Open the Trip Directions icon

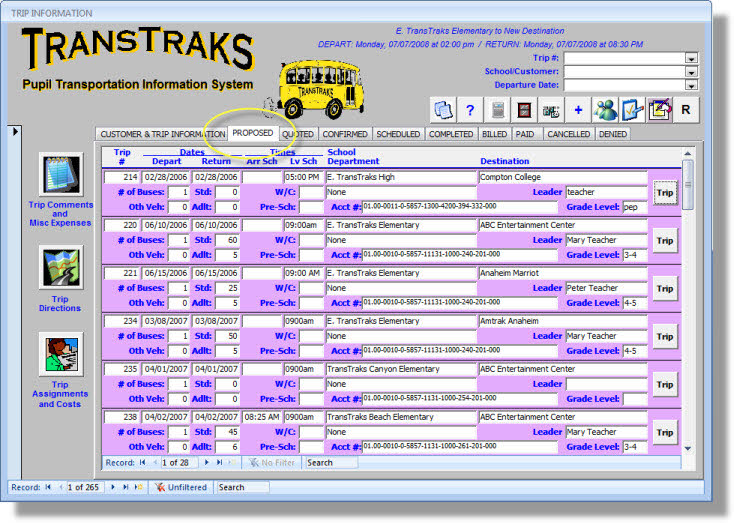60,268
